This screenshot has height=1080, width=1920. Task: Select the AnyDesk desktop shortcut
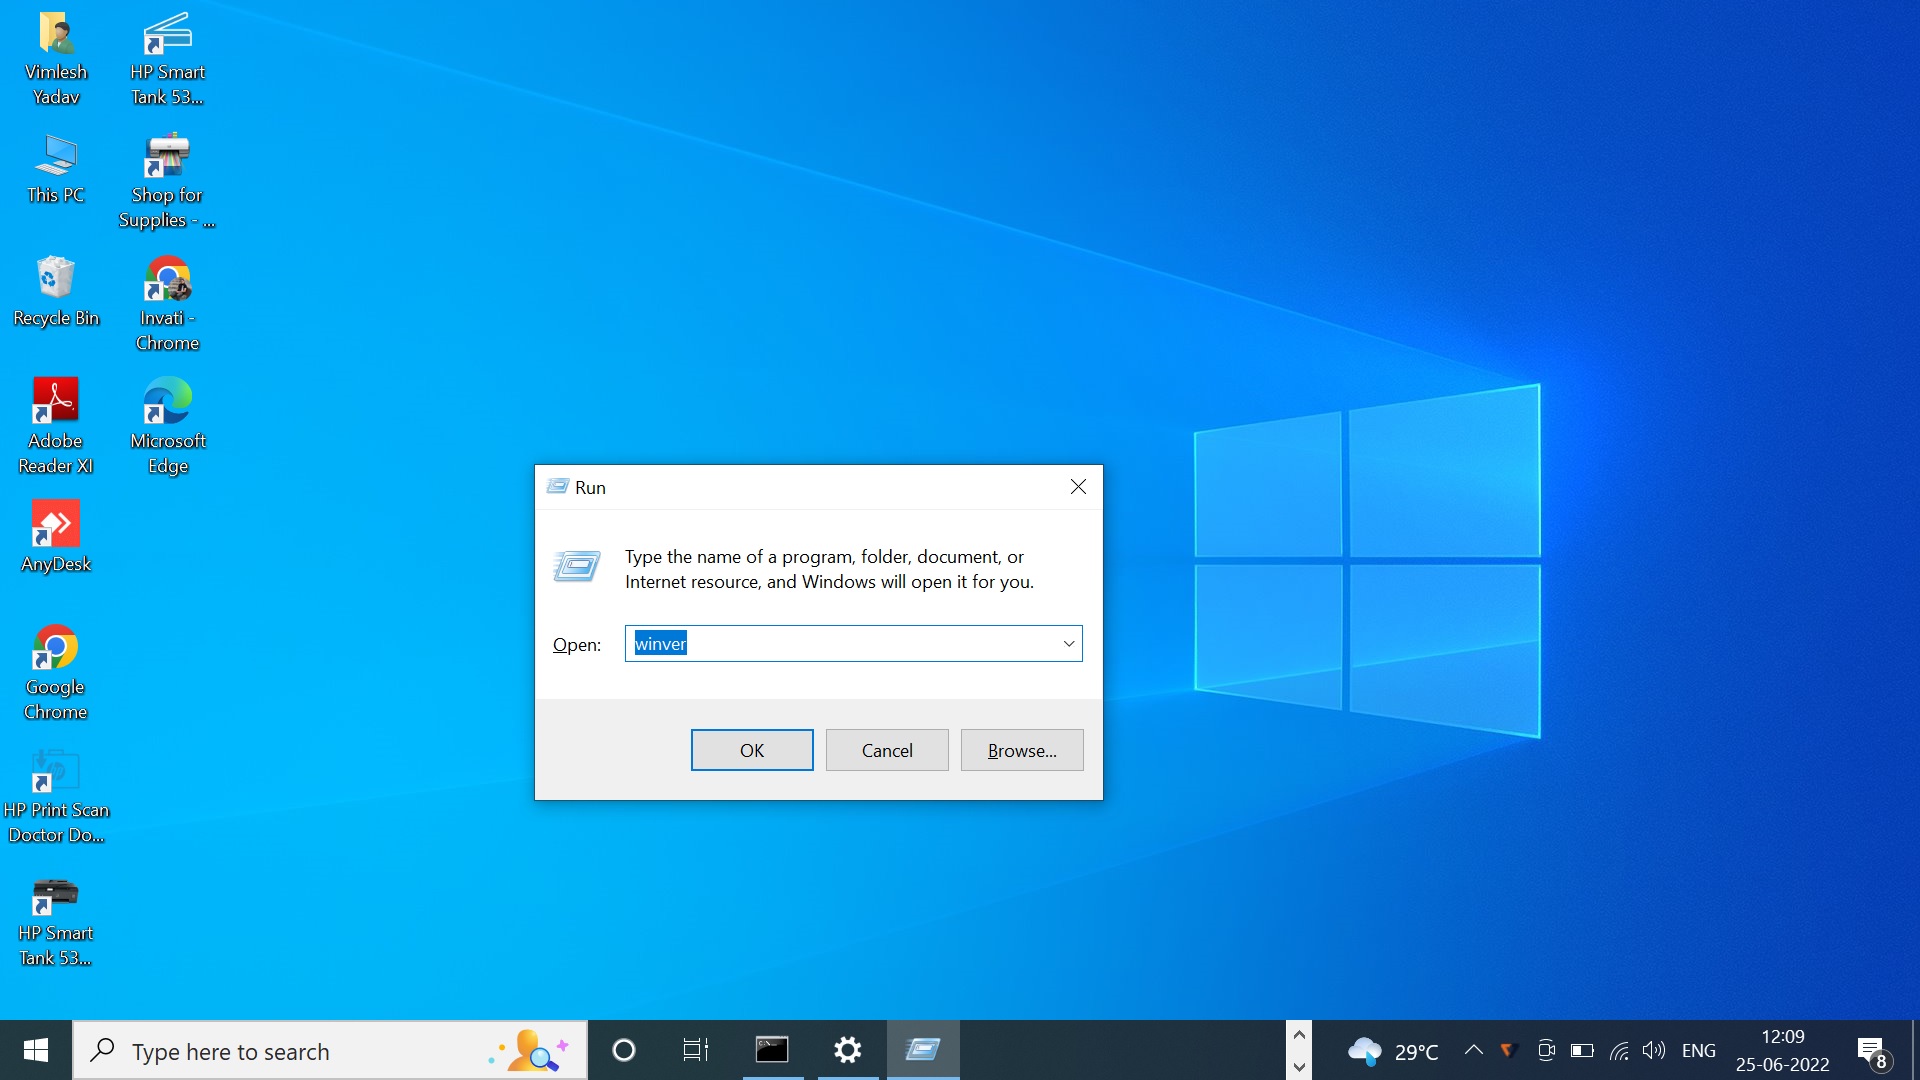(56, 536)
